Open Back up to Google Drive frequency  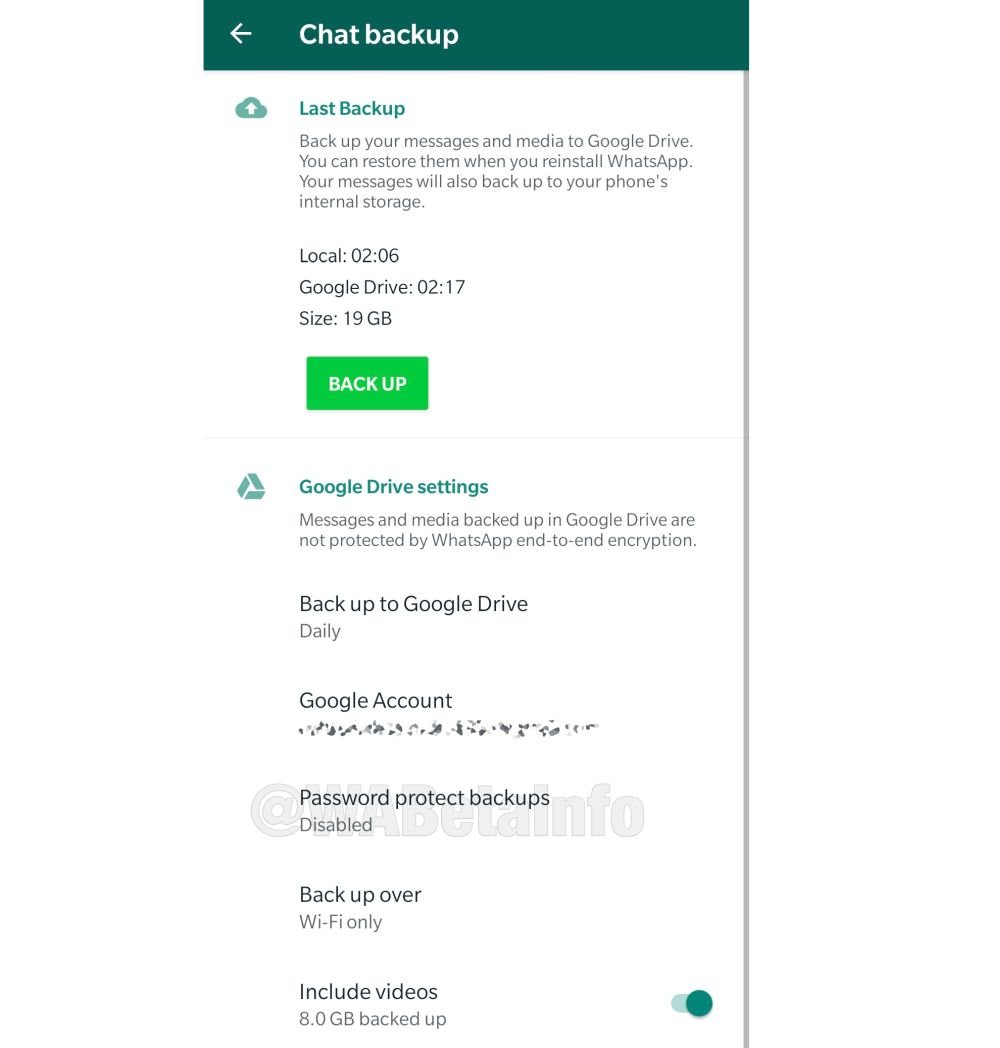tap(473, 616)
